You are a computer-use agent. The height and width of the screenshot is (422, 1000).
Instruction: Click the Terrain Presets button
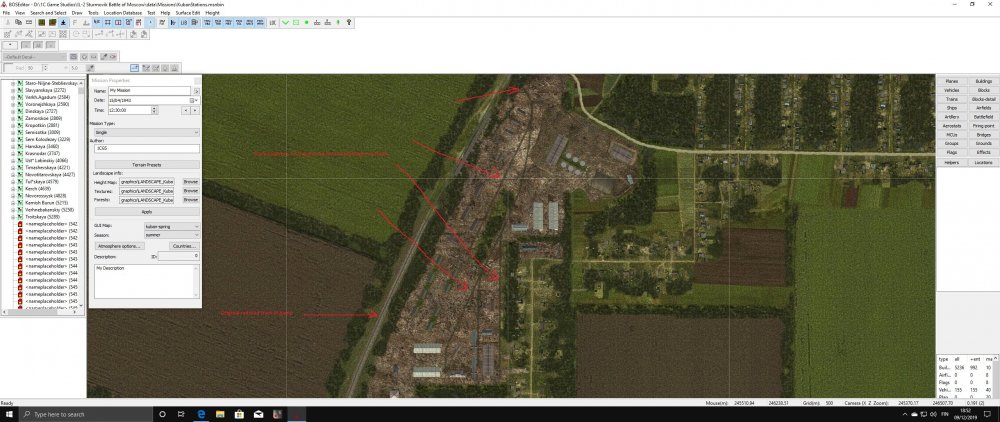point(146,164)
